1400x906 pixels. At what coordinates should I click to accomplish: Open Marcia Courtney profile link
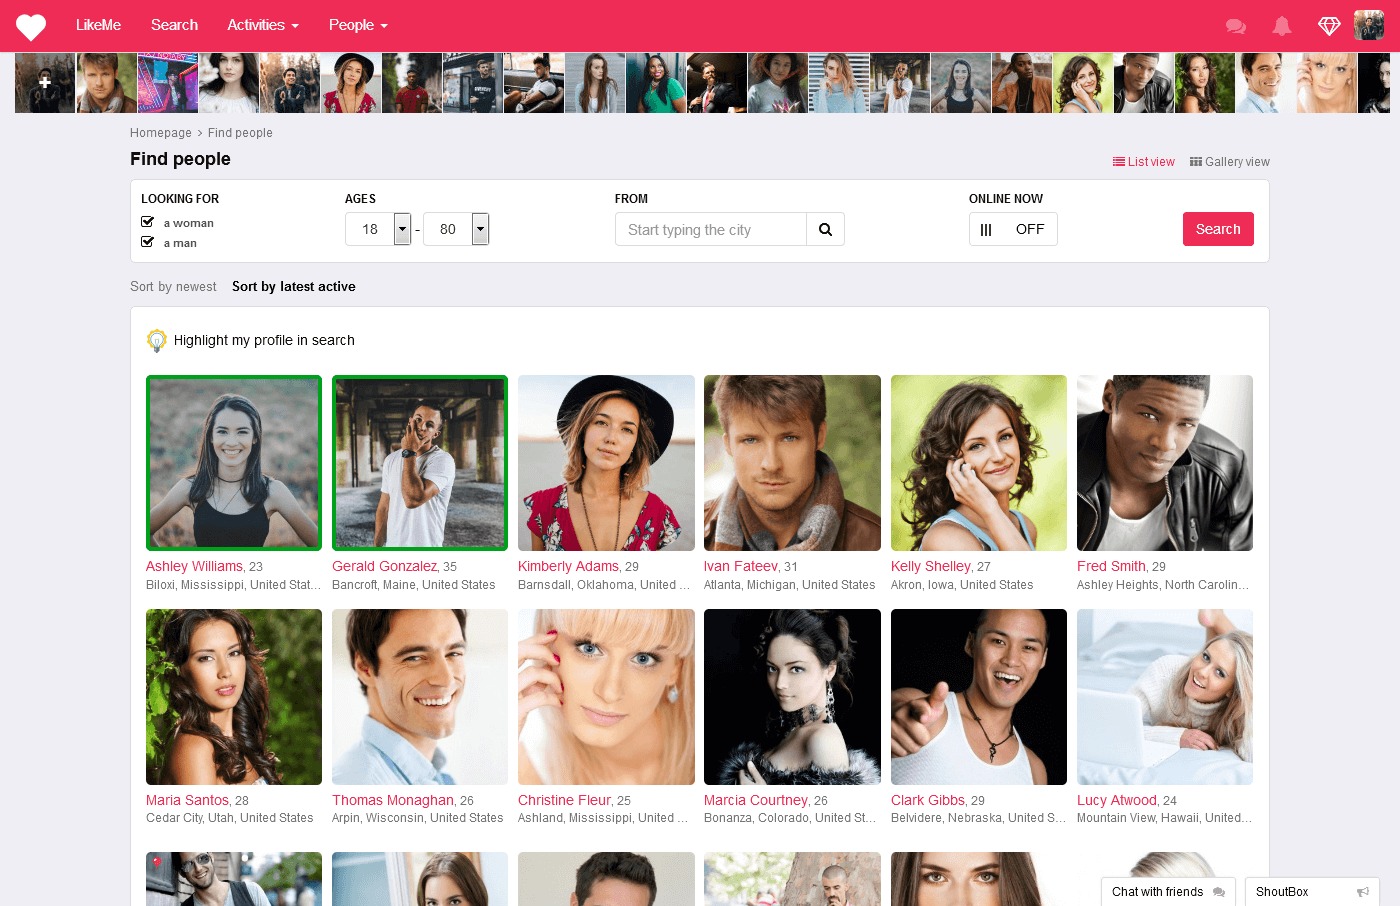tap(756, 800)
